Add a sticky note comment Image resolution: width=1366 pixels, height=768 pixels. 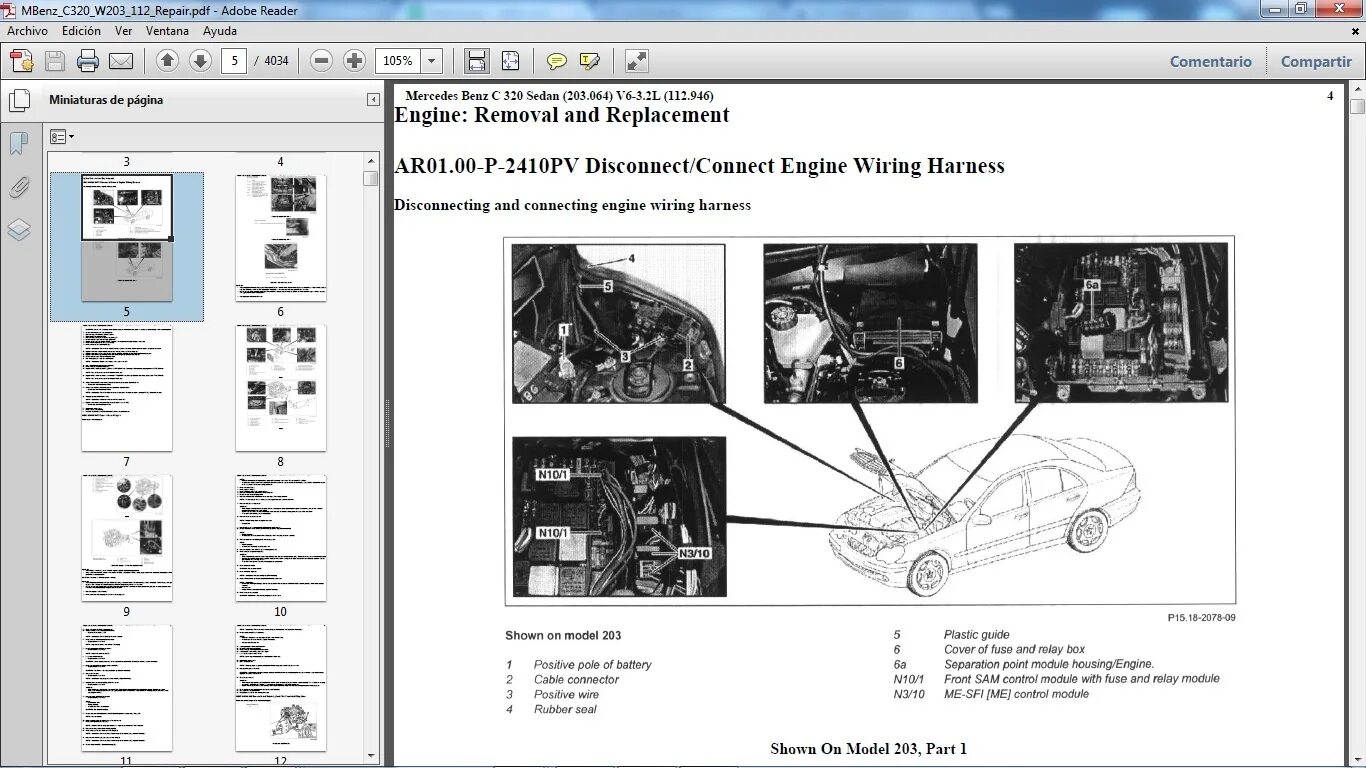557,61
